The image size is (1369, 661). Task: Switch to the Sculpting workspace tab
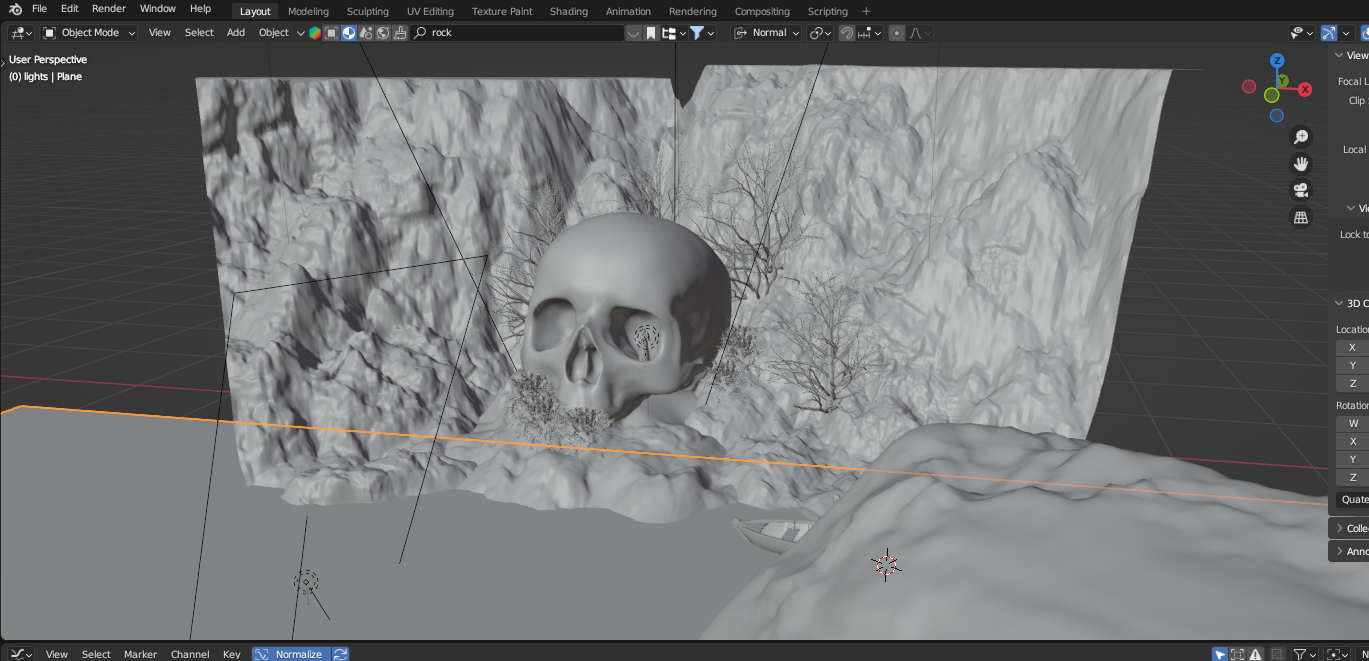[x=367, y=11]
